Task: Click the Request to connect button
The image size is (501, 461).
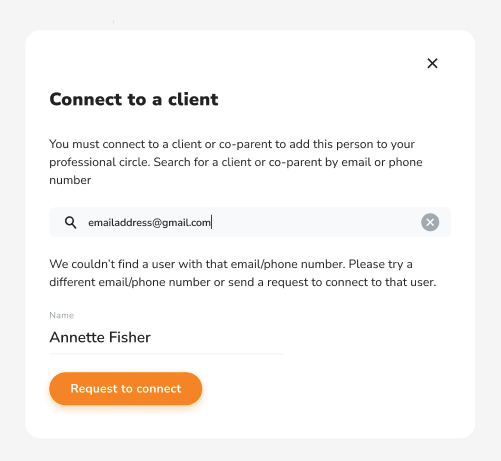Action: [x=126, y=389]
